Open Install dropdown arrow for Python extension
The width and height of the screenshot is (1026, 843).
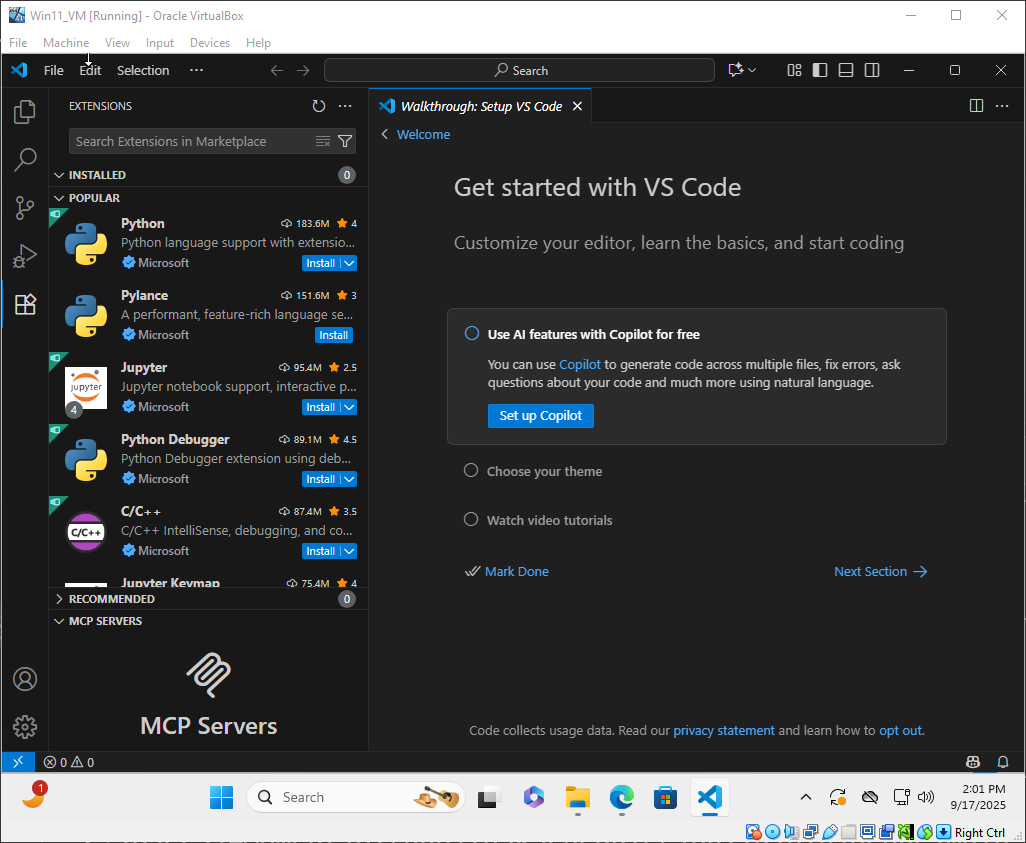pyautogui.click(x=348, y=263)
